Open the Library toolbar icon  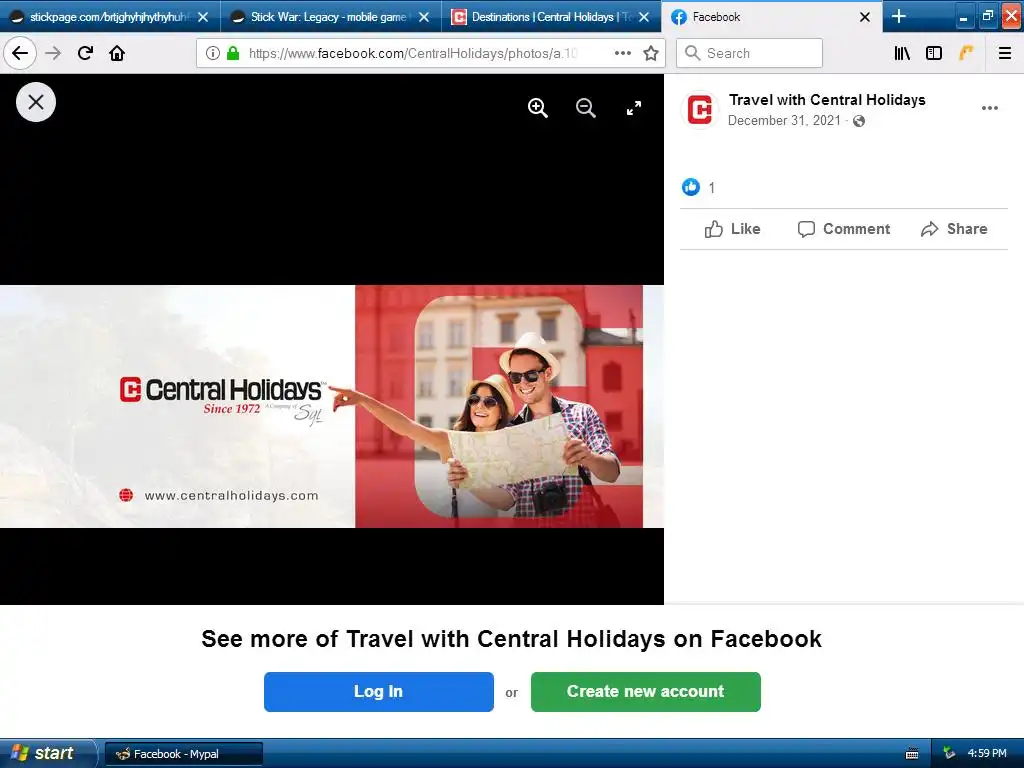pyautogui.click(x=902, y=53)
